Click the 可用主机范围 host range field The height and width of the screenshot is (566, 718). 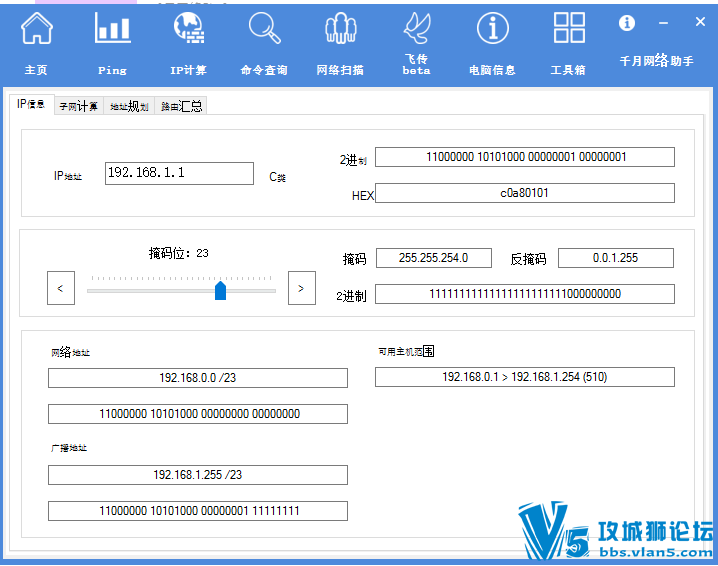pyautogui.click(x=525, y=377)
